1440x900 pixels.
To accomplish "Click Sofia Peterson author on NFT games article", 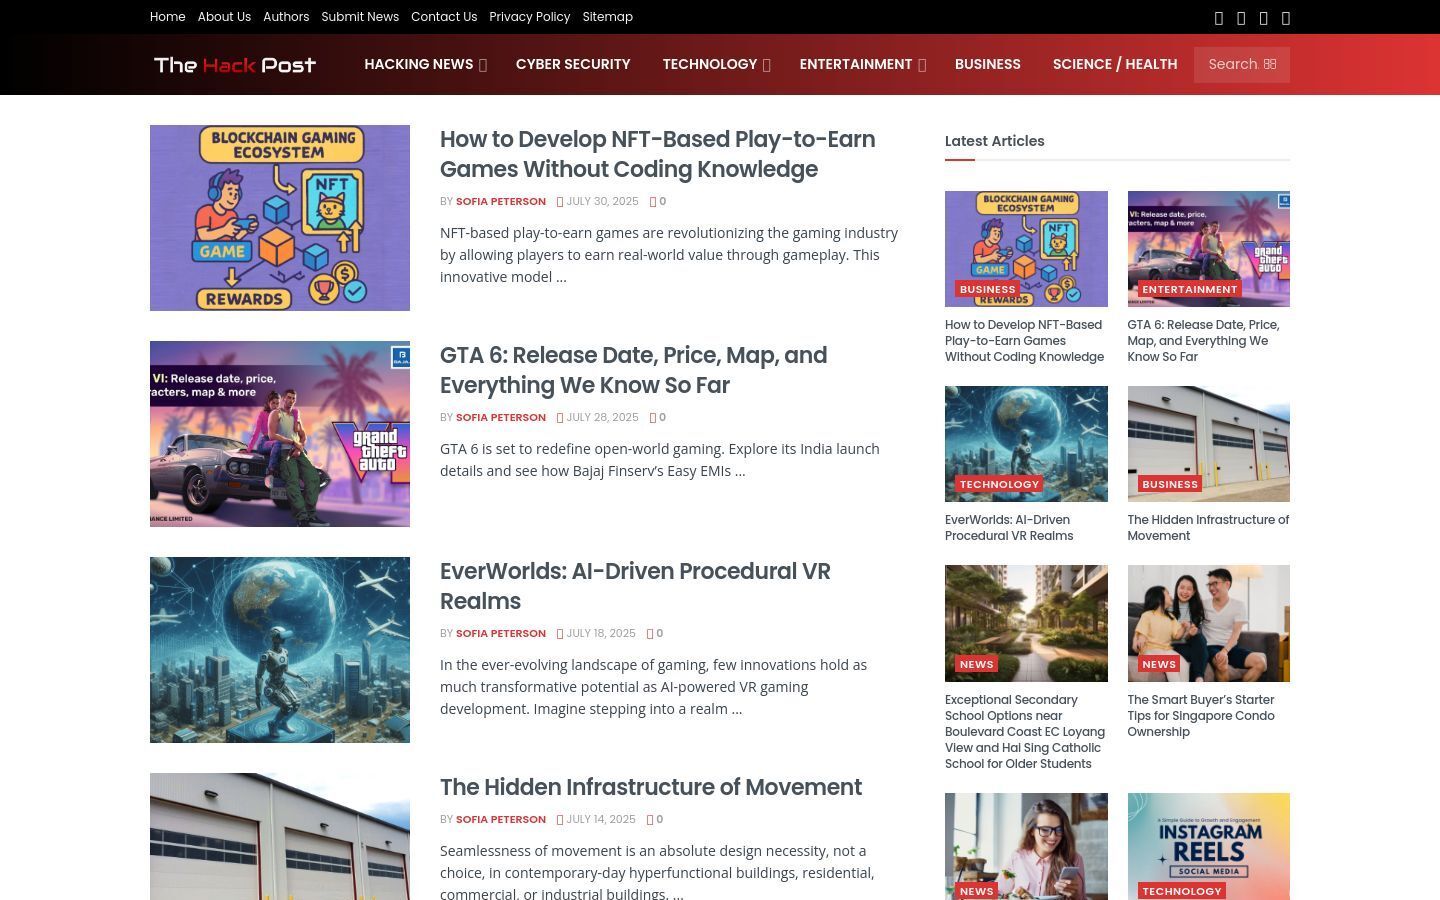I will (x=501, y=202).
